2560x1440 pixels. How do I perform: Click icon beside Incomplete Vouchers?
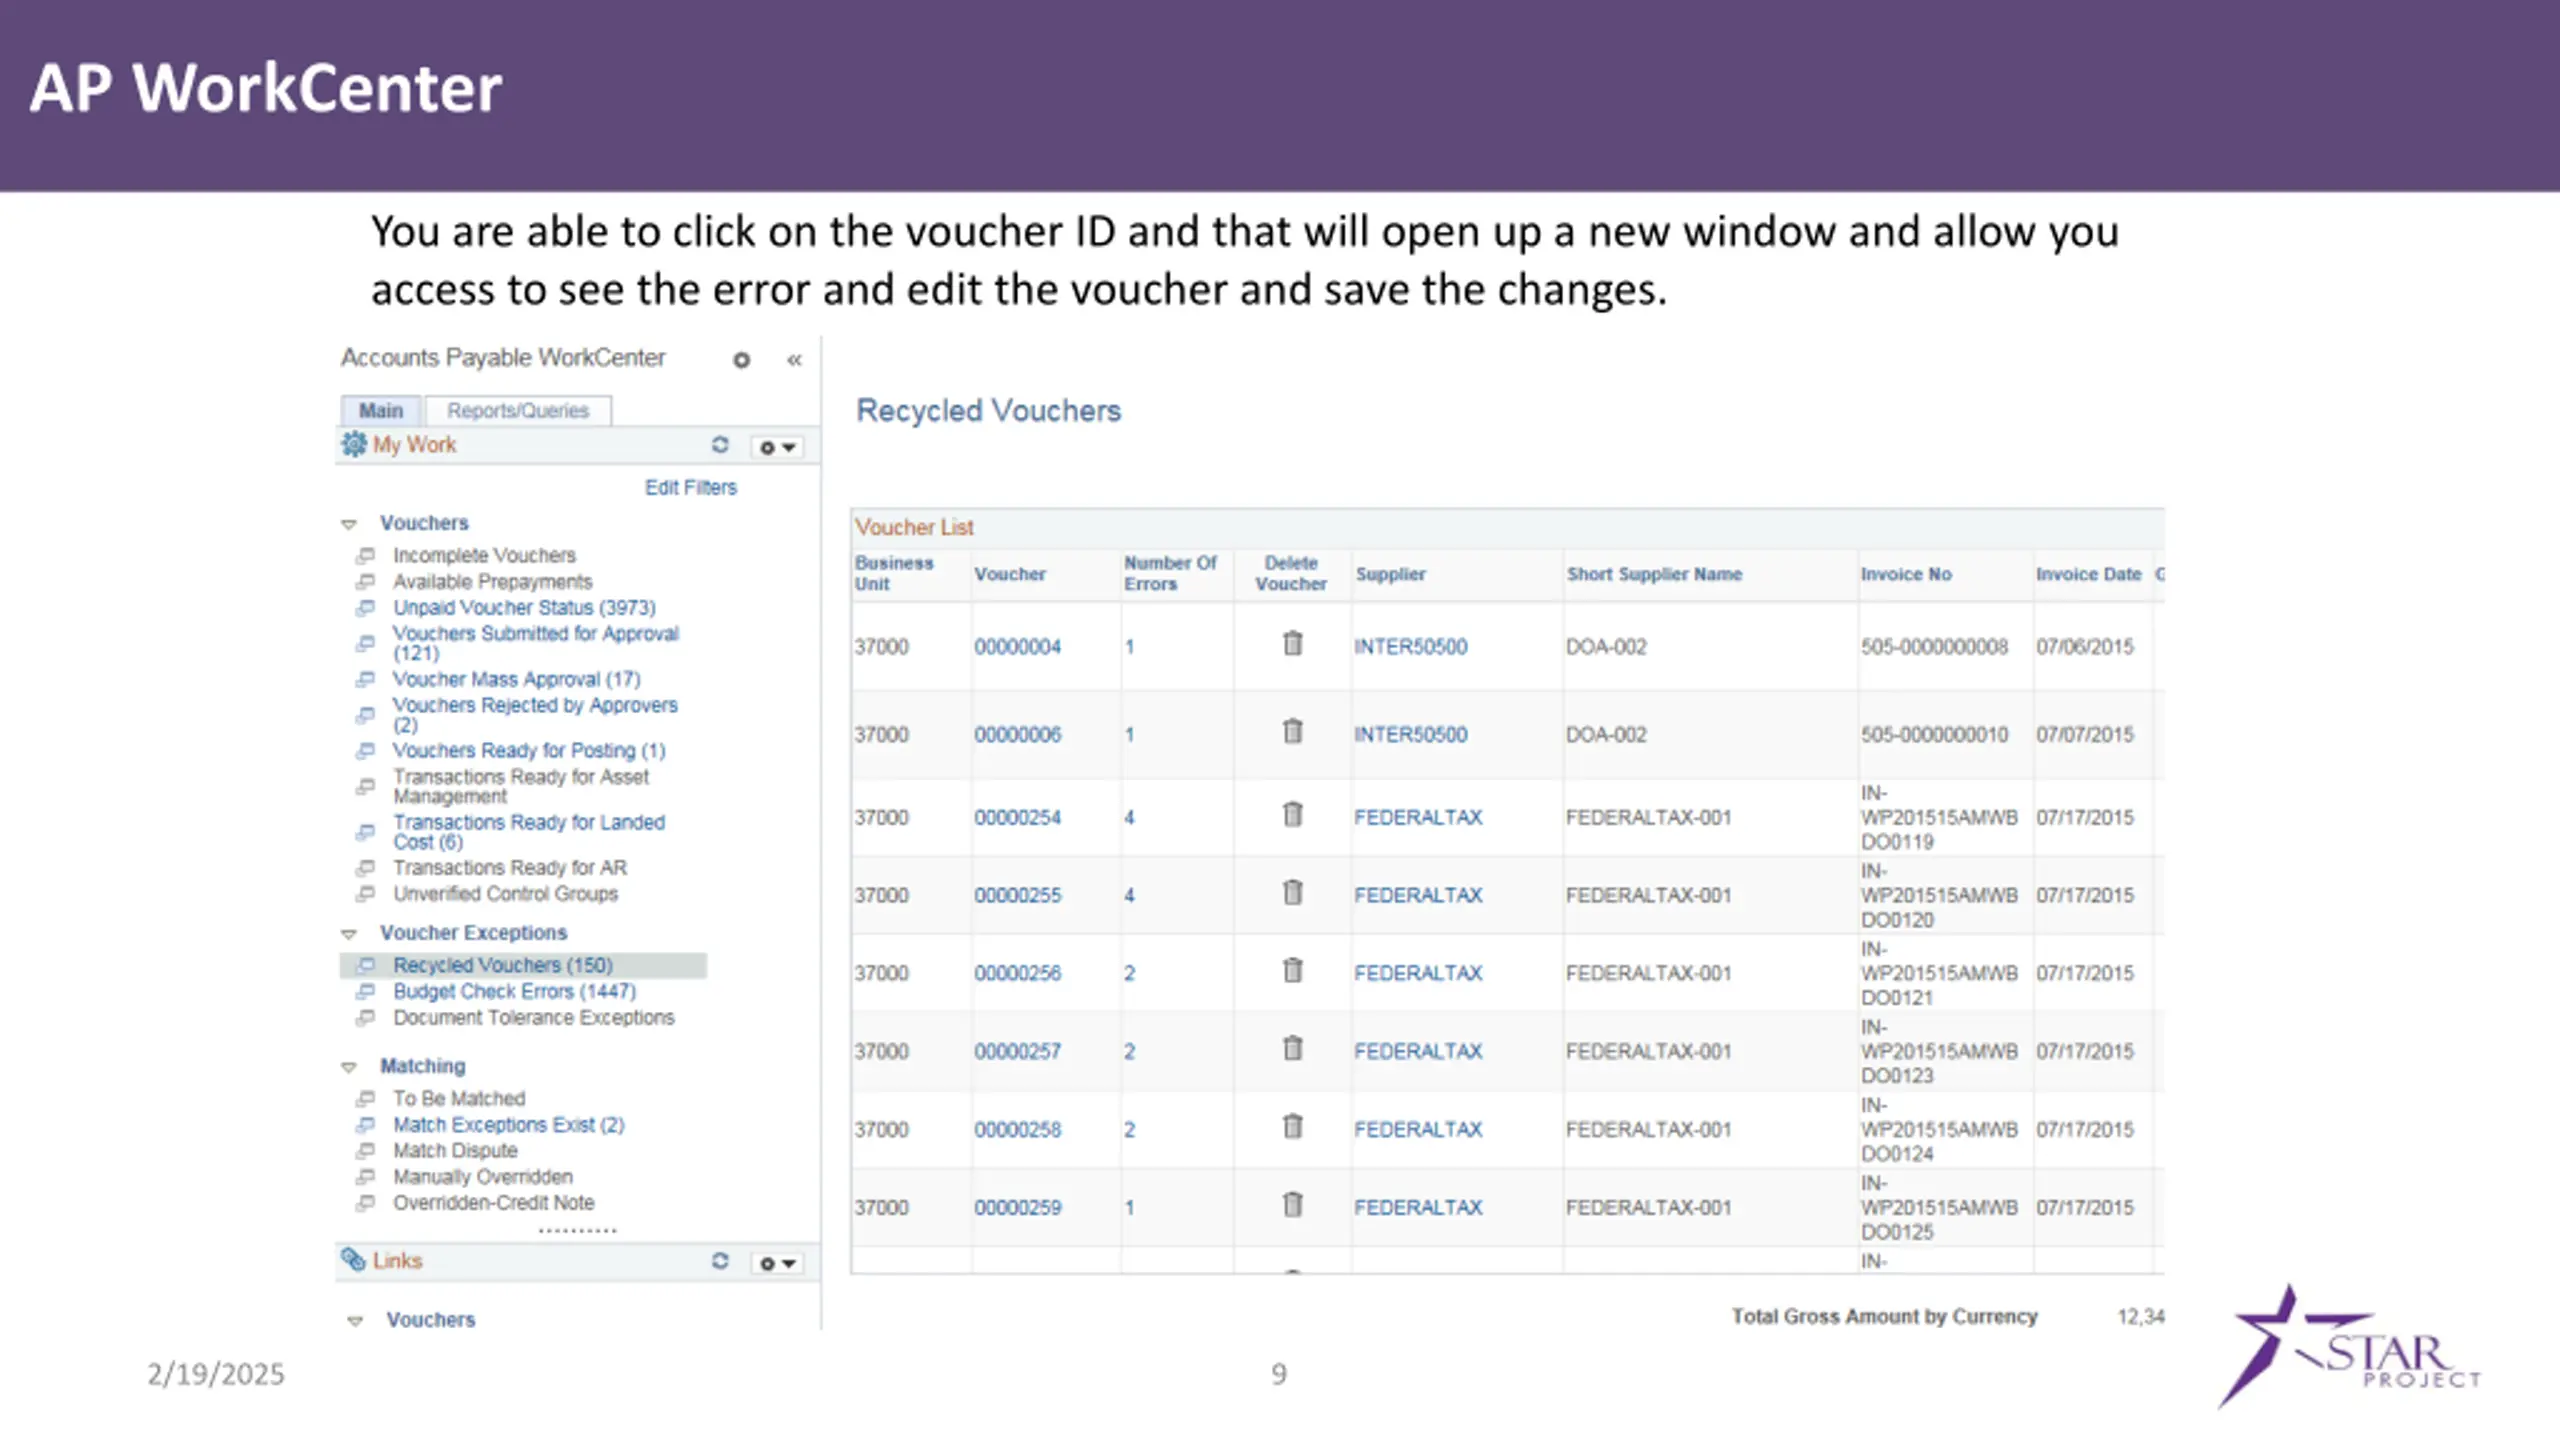coord(366,555)
